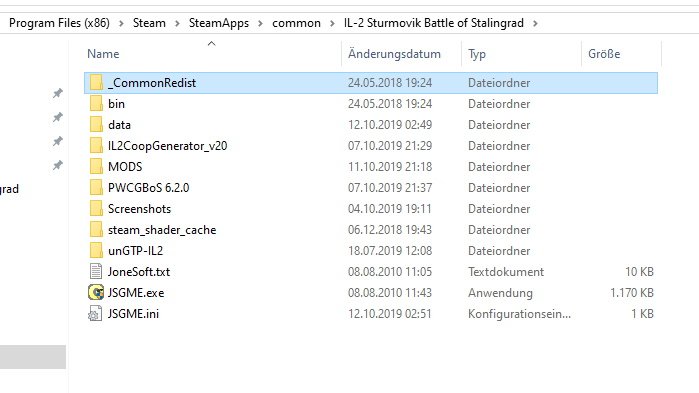Screen dimensions: 699x393
Task: Select the _CommonRedist folder icon
Action: tap(96, 82)
